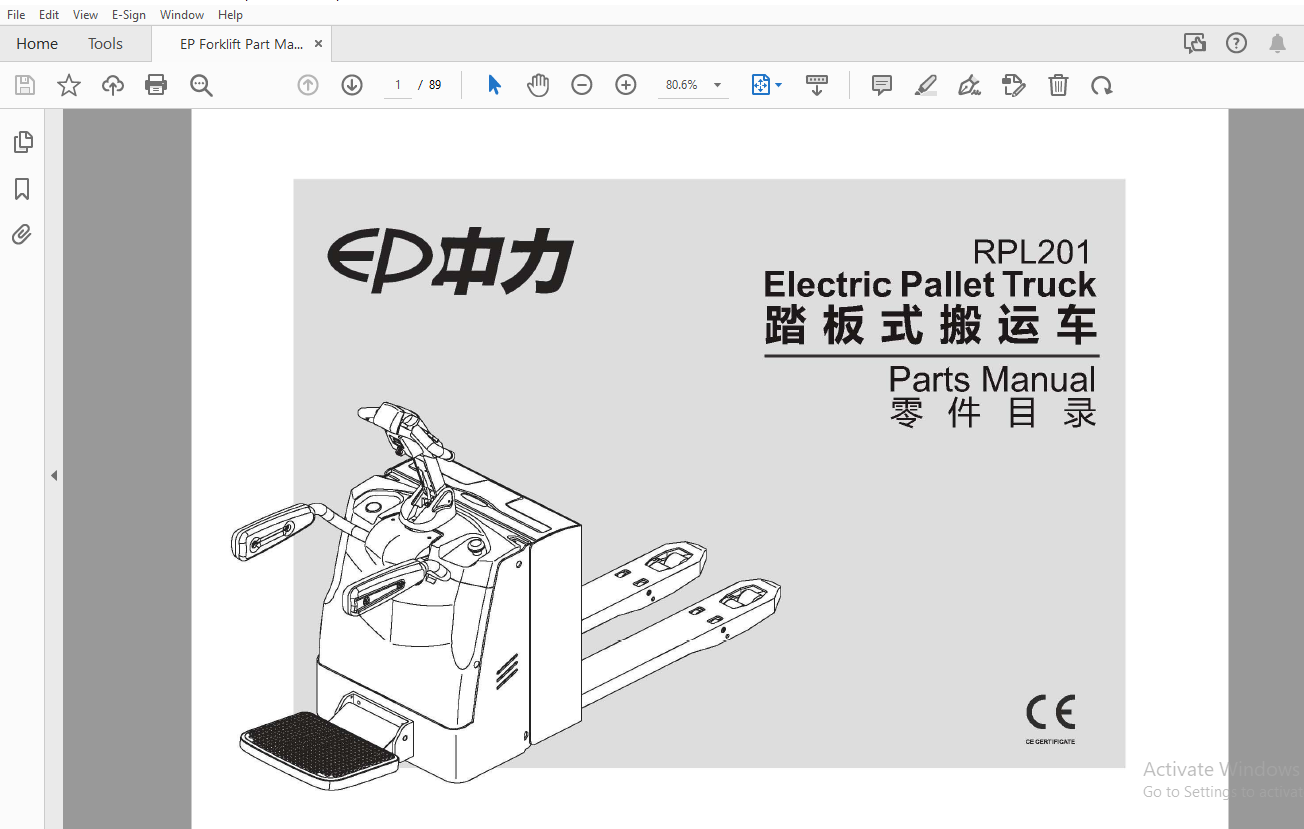Image resolution: width=1304 pixels, height=829 pixels.
Task: Open the find text search tool
Action: click(x=201, y=85)
